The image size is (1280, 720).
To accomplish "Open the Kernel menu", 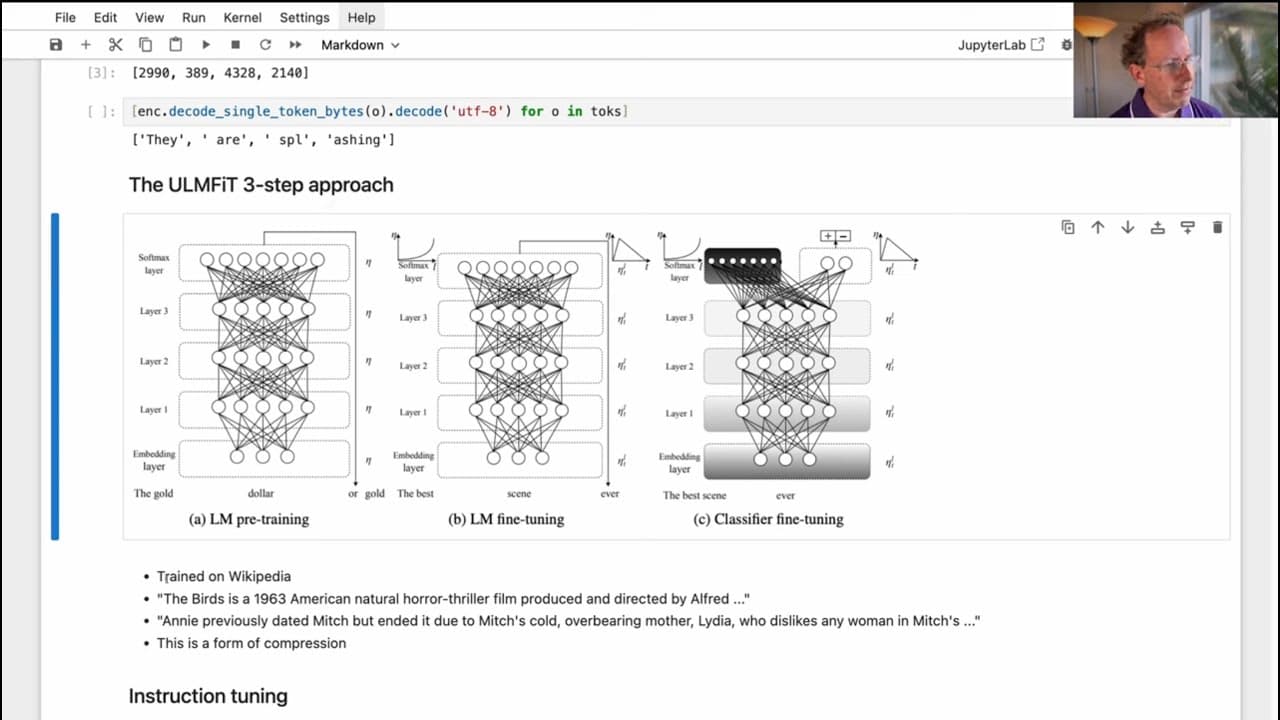I will pos(242,17).
